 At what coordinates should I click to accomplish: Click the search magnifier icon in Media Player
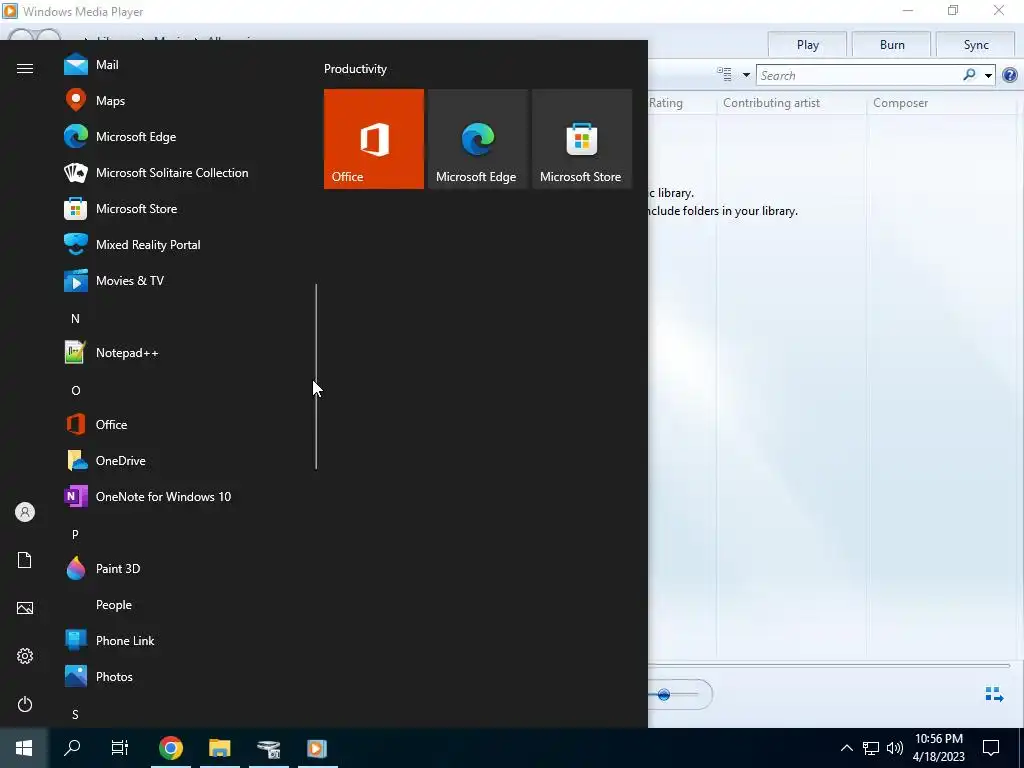[969, 75]
